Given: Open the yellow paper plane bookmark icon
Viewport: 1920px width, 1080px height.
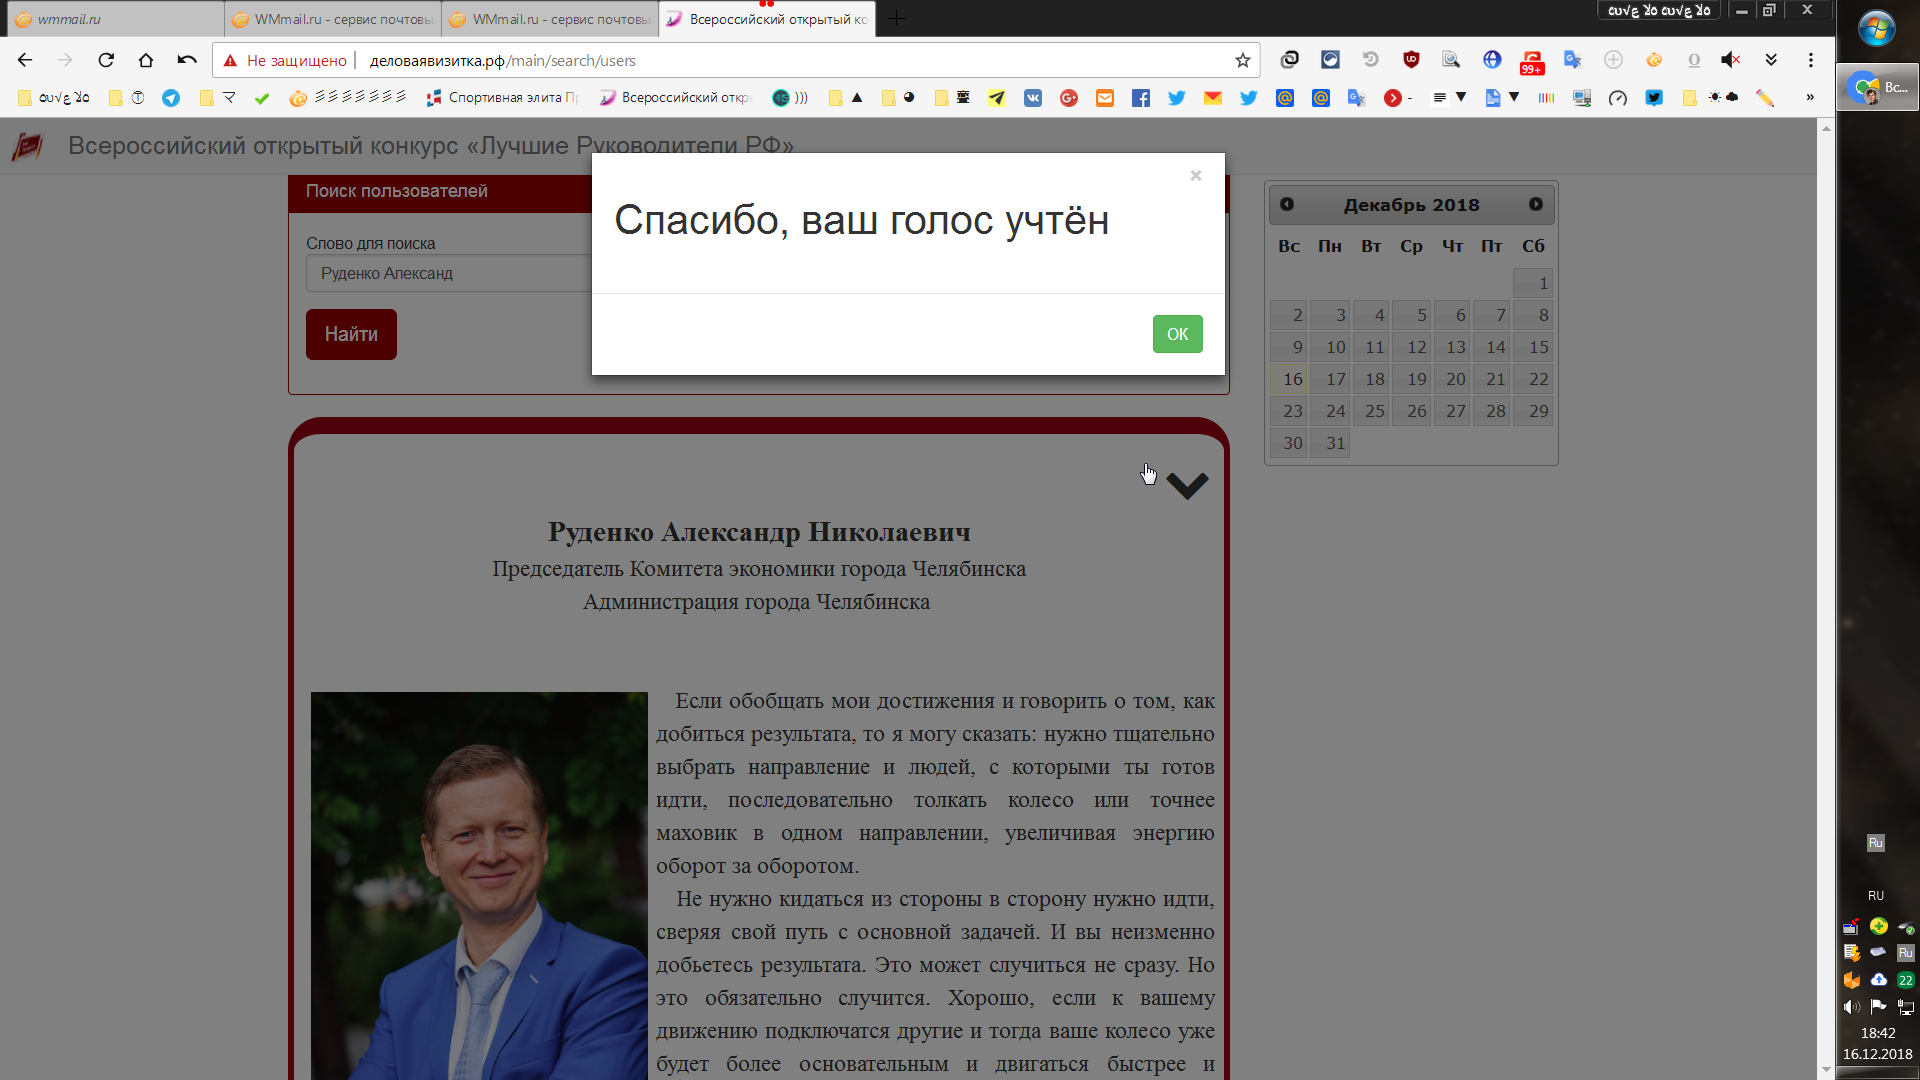Looking at the screenshot, I should [997, 98].
